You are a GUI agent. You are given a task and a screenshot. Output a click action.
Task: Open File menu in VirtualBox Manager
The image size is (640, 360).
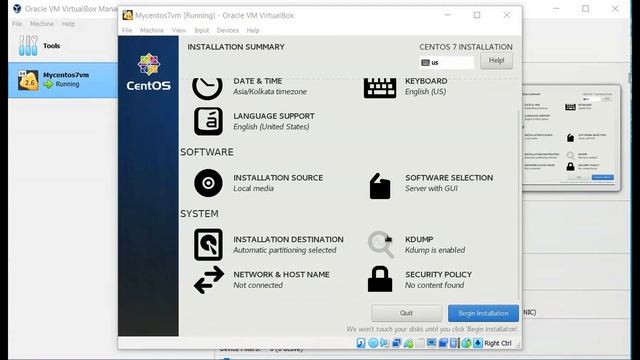[x=17, y=24]
